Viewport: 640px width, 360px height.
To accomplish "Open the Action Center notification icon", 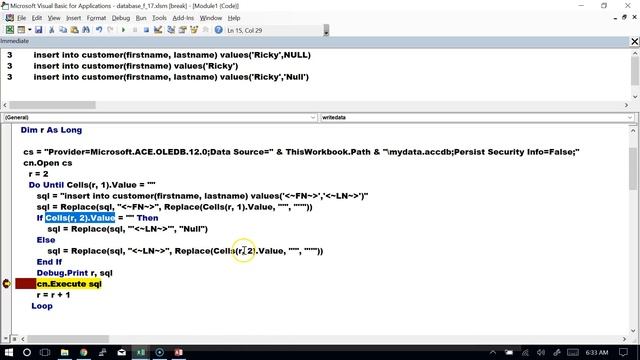I will [x=623, y=352].
